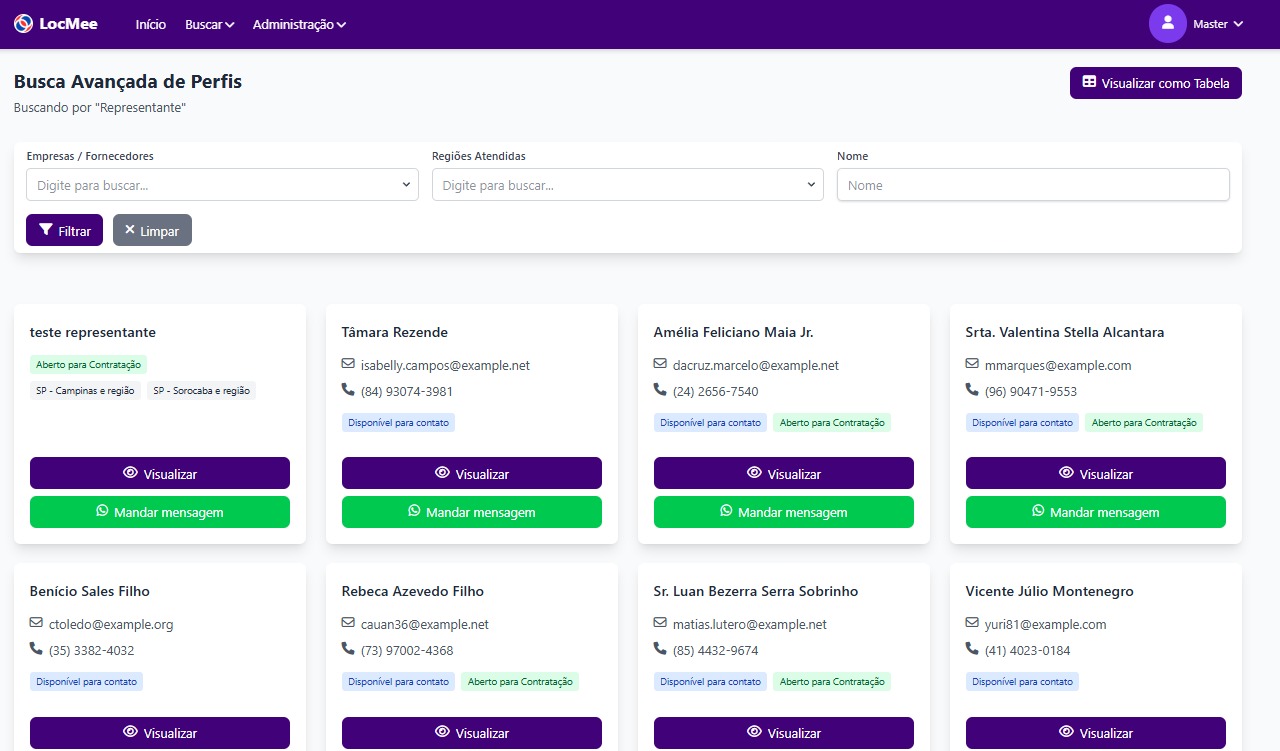This screenshot has width=1280, height=751.
Task: Switch to table view with Visualizar como Tabela
Action: point(1155,83)
